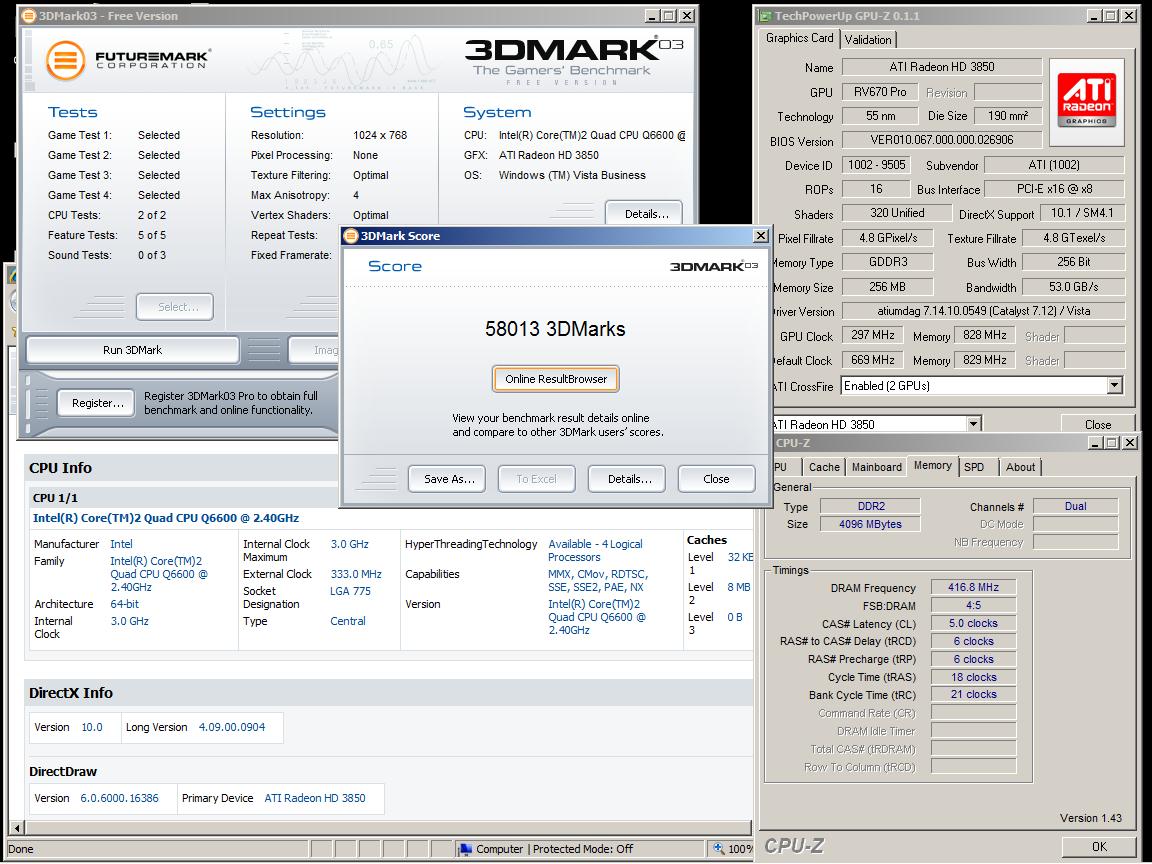The height and width of the screenshot is (864, 1152).
Task: Click the System Details button in 3DMark03
Action: [644, 214]
